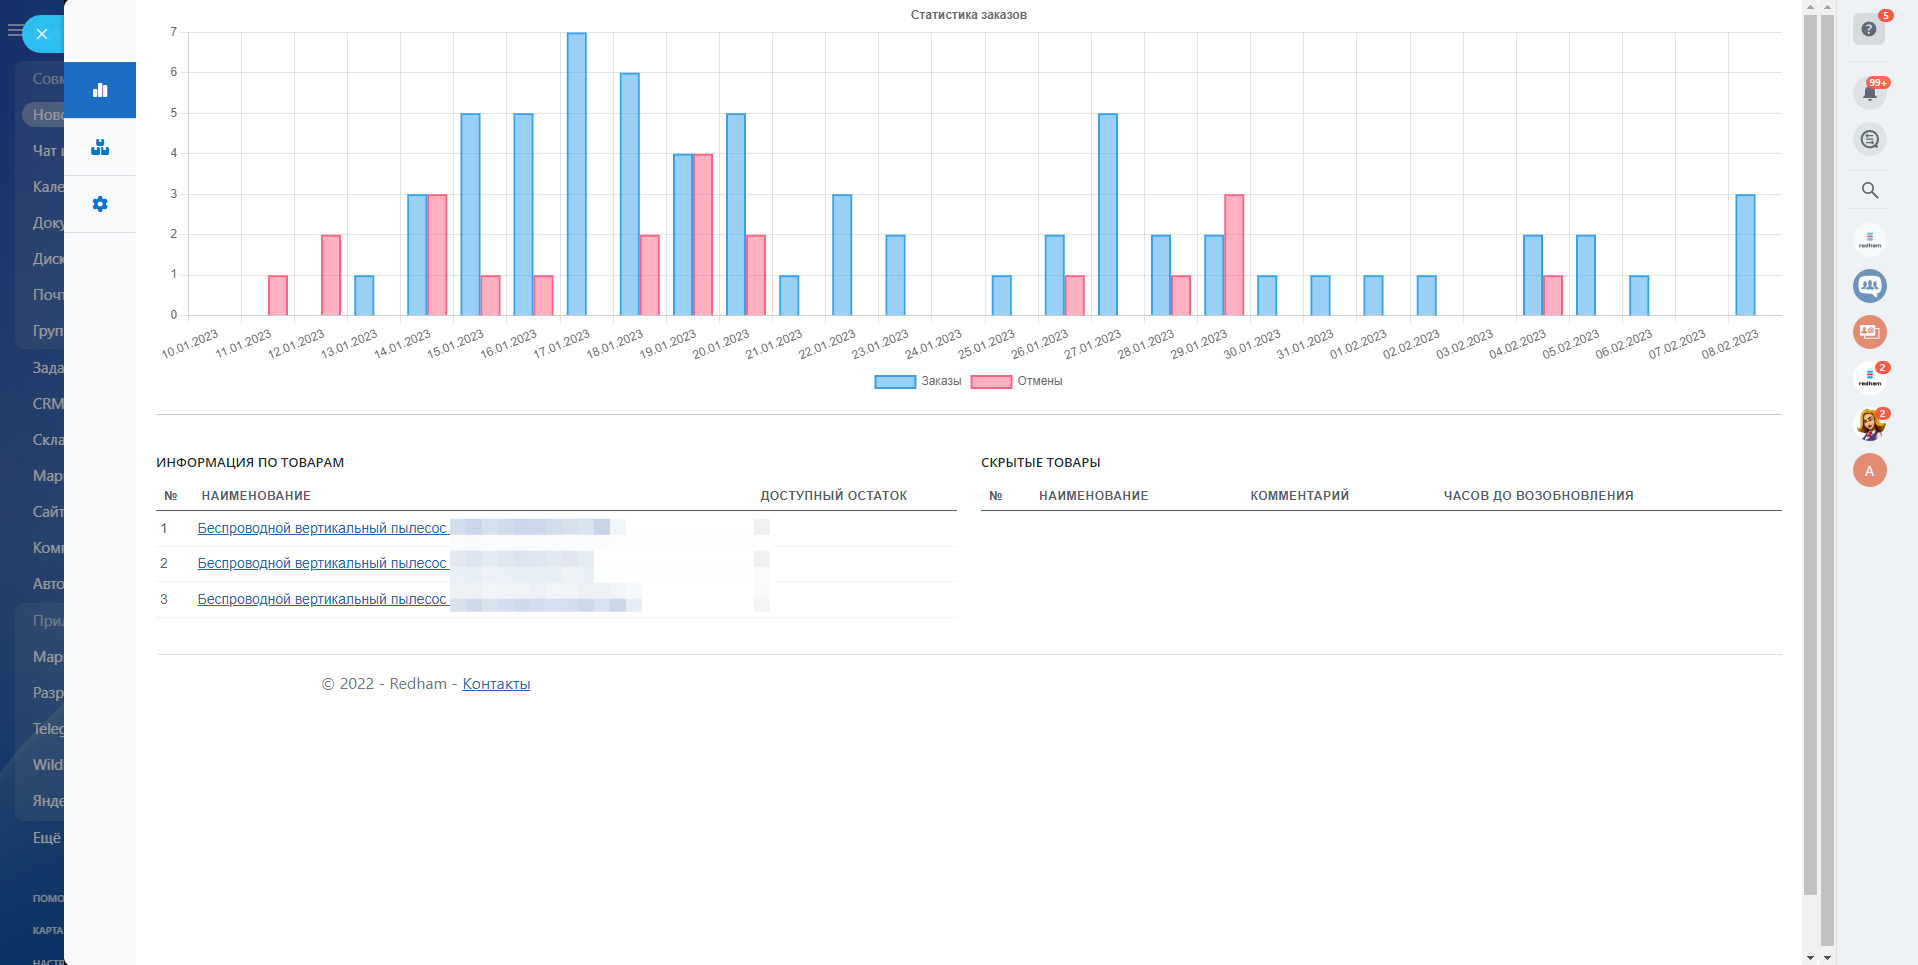Click the search magnifier icon

[x=1869, y=190]
